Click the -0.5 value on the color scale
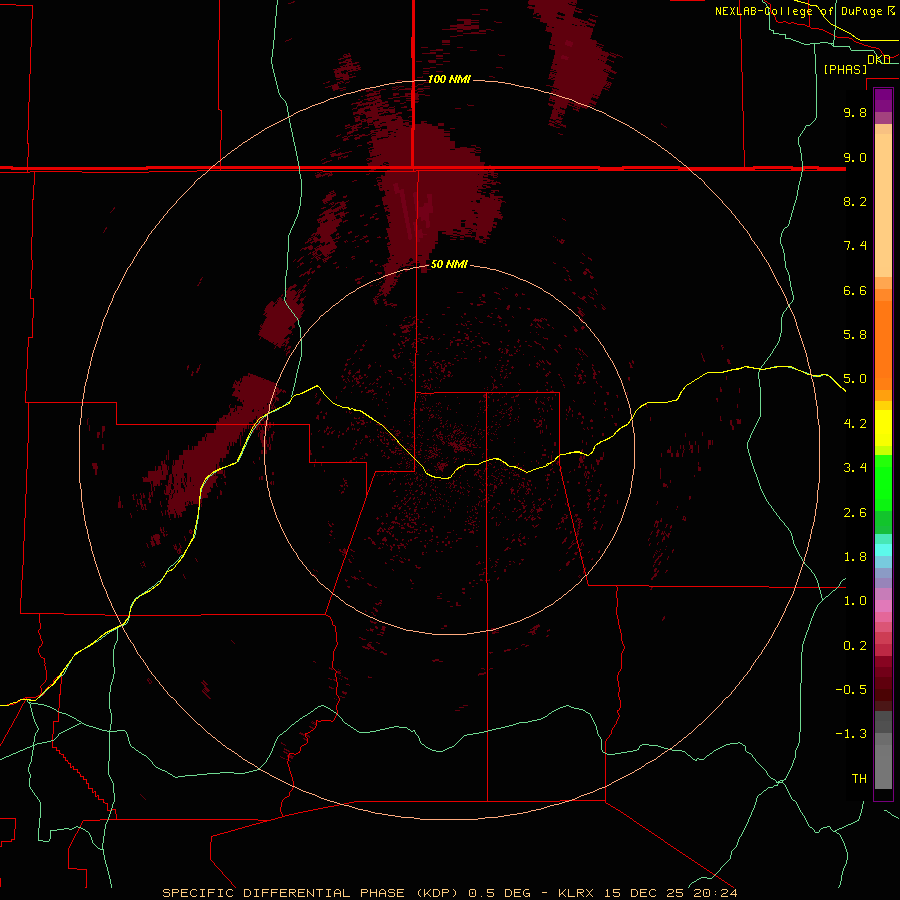Screen dimensions: 900x900 (x=851, y=690)
